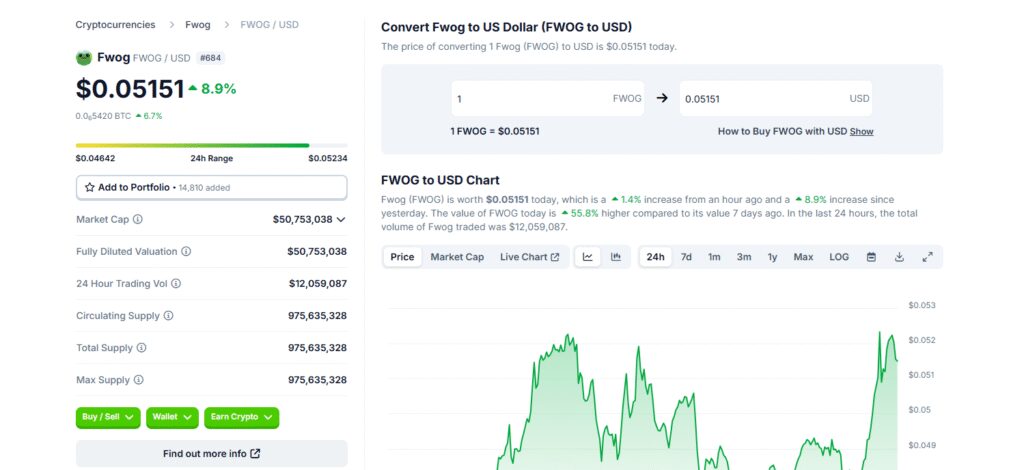The height and width of the screenshot is (470, 1024).
Task: Click the Market Cap info icon
Action: (138, 219)
